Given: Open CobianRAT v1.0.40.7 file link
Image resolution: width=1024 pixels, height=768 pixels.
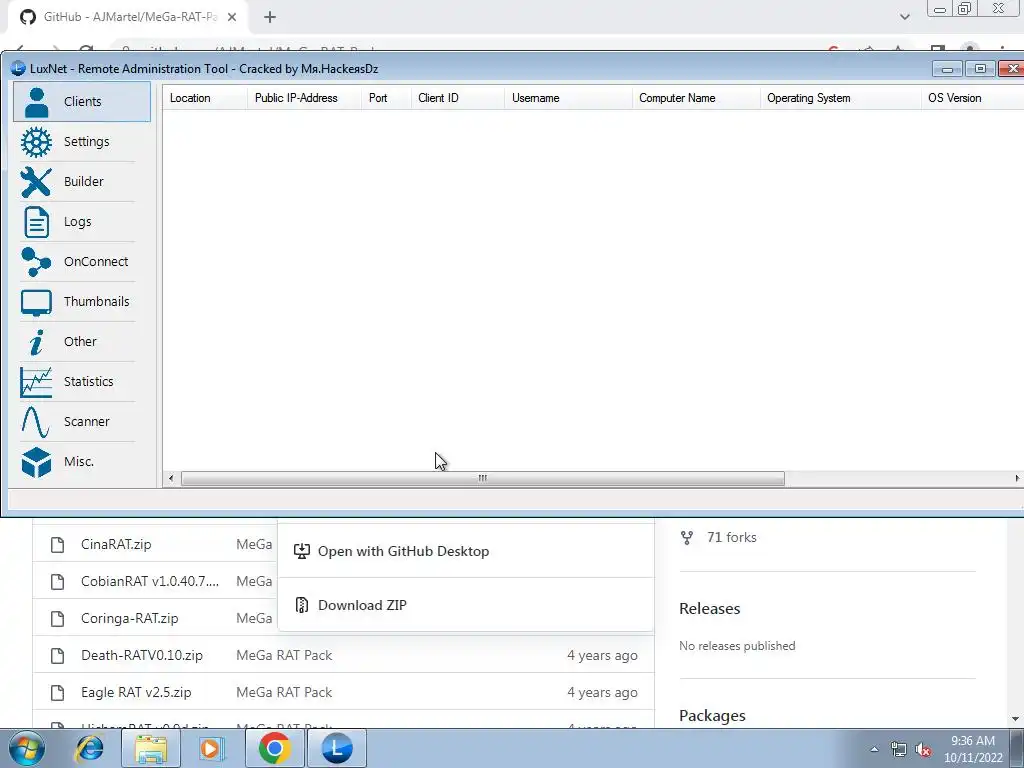Looking at the screenshot, I should coord(150,581).
